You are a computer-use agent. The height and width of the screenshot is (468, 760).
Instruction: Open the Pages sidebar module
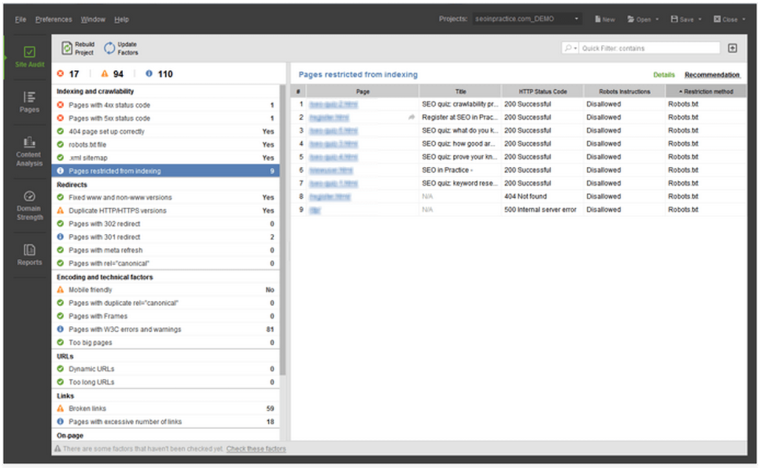29,102
